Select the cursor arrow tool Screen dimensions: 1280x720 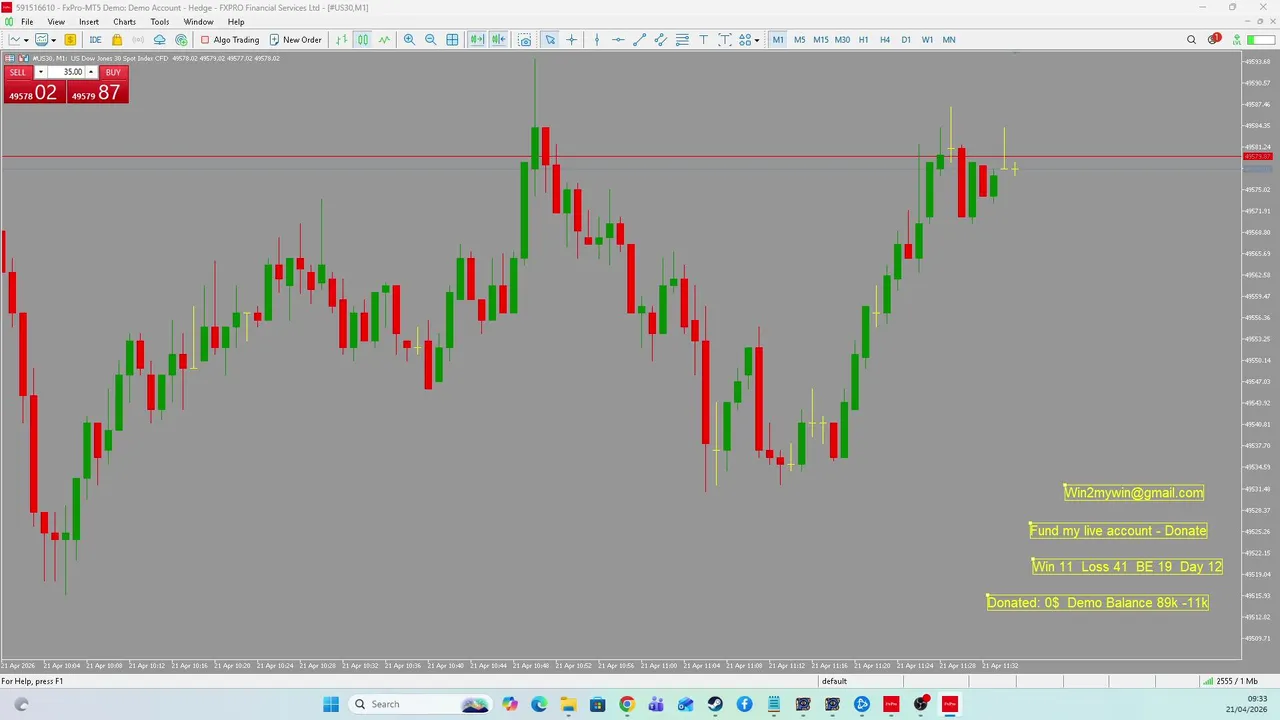pos(550,40)
